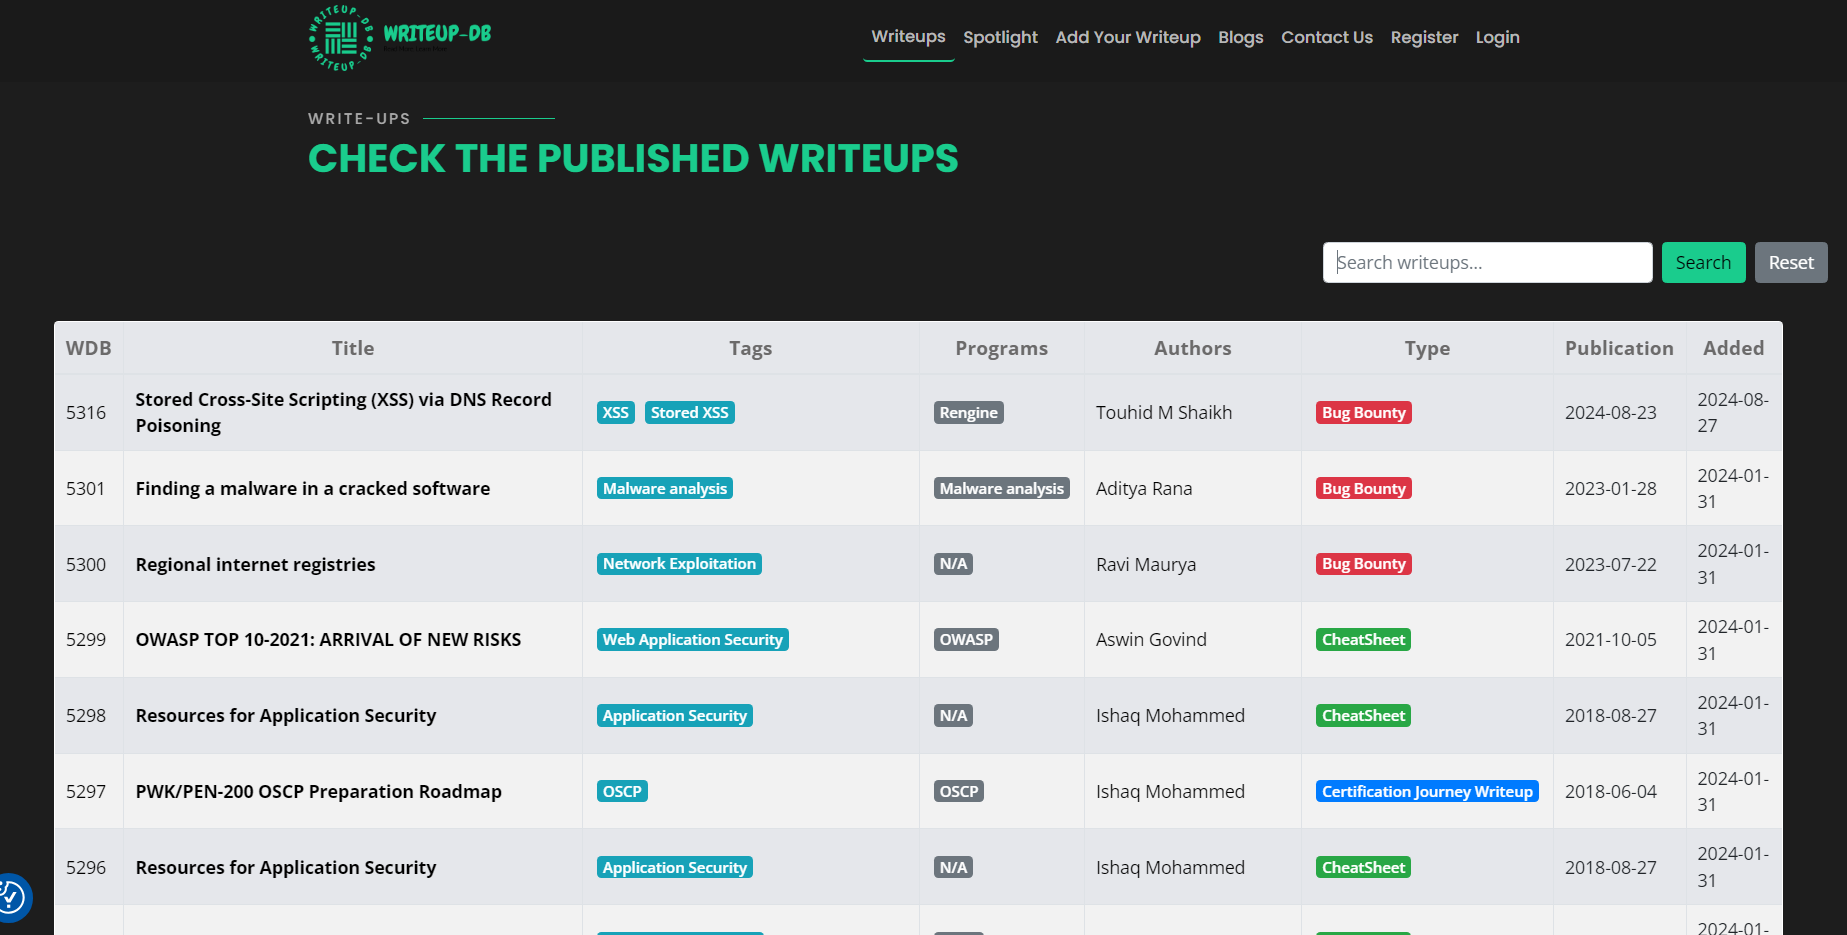
Task: Click the Tags column header
Action: point(750,348)
